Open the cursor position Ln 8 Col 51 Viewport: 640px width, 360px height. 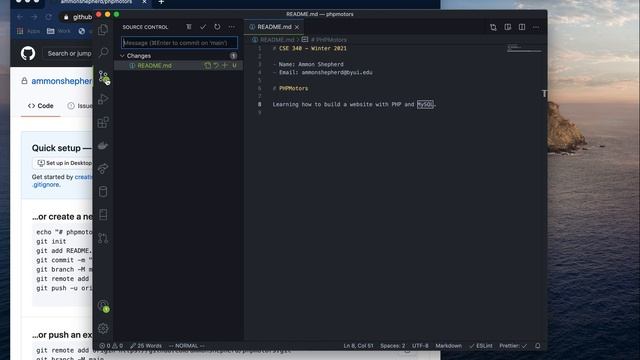point(358,346)
